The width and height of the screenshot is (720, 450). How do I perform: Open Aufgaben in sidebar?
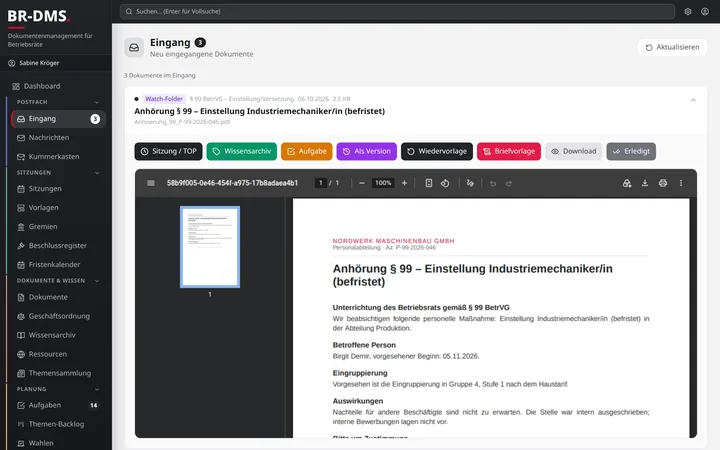[x=58, y=405]
